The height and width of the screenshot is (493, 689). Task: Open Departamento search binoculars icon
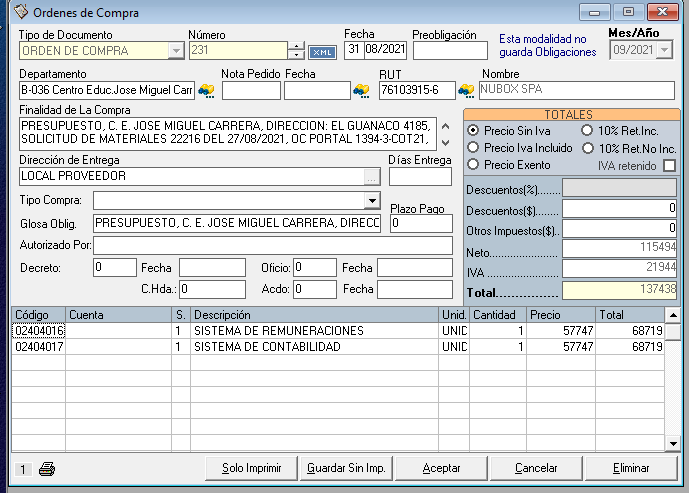pyautogui.click(x=206, y=91)
